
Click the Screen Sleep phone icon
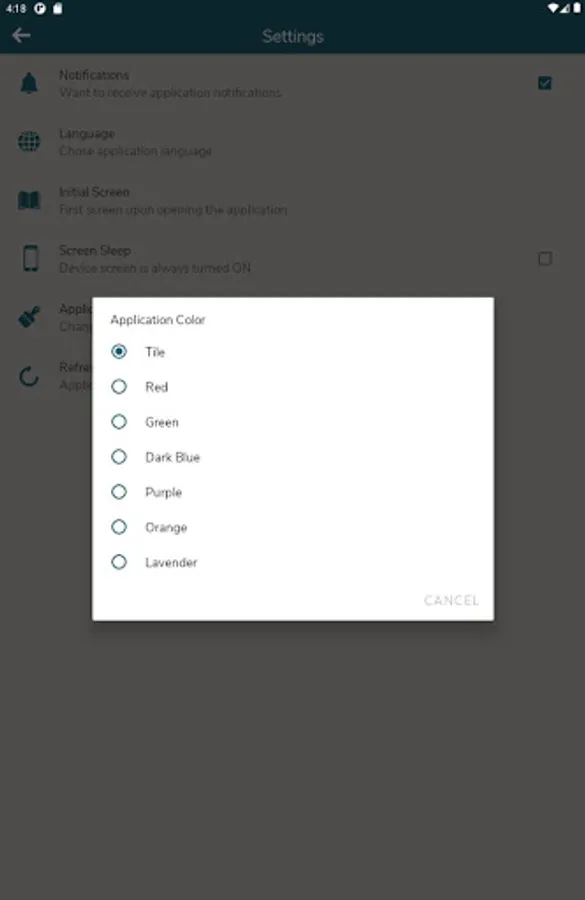[30, 258]
